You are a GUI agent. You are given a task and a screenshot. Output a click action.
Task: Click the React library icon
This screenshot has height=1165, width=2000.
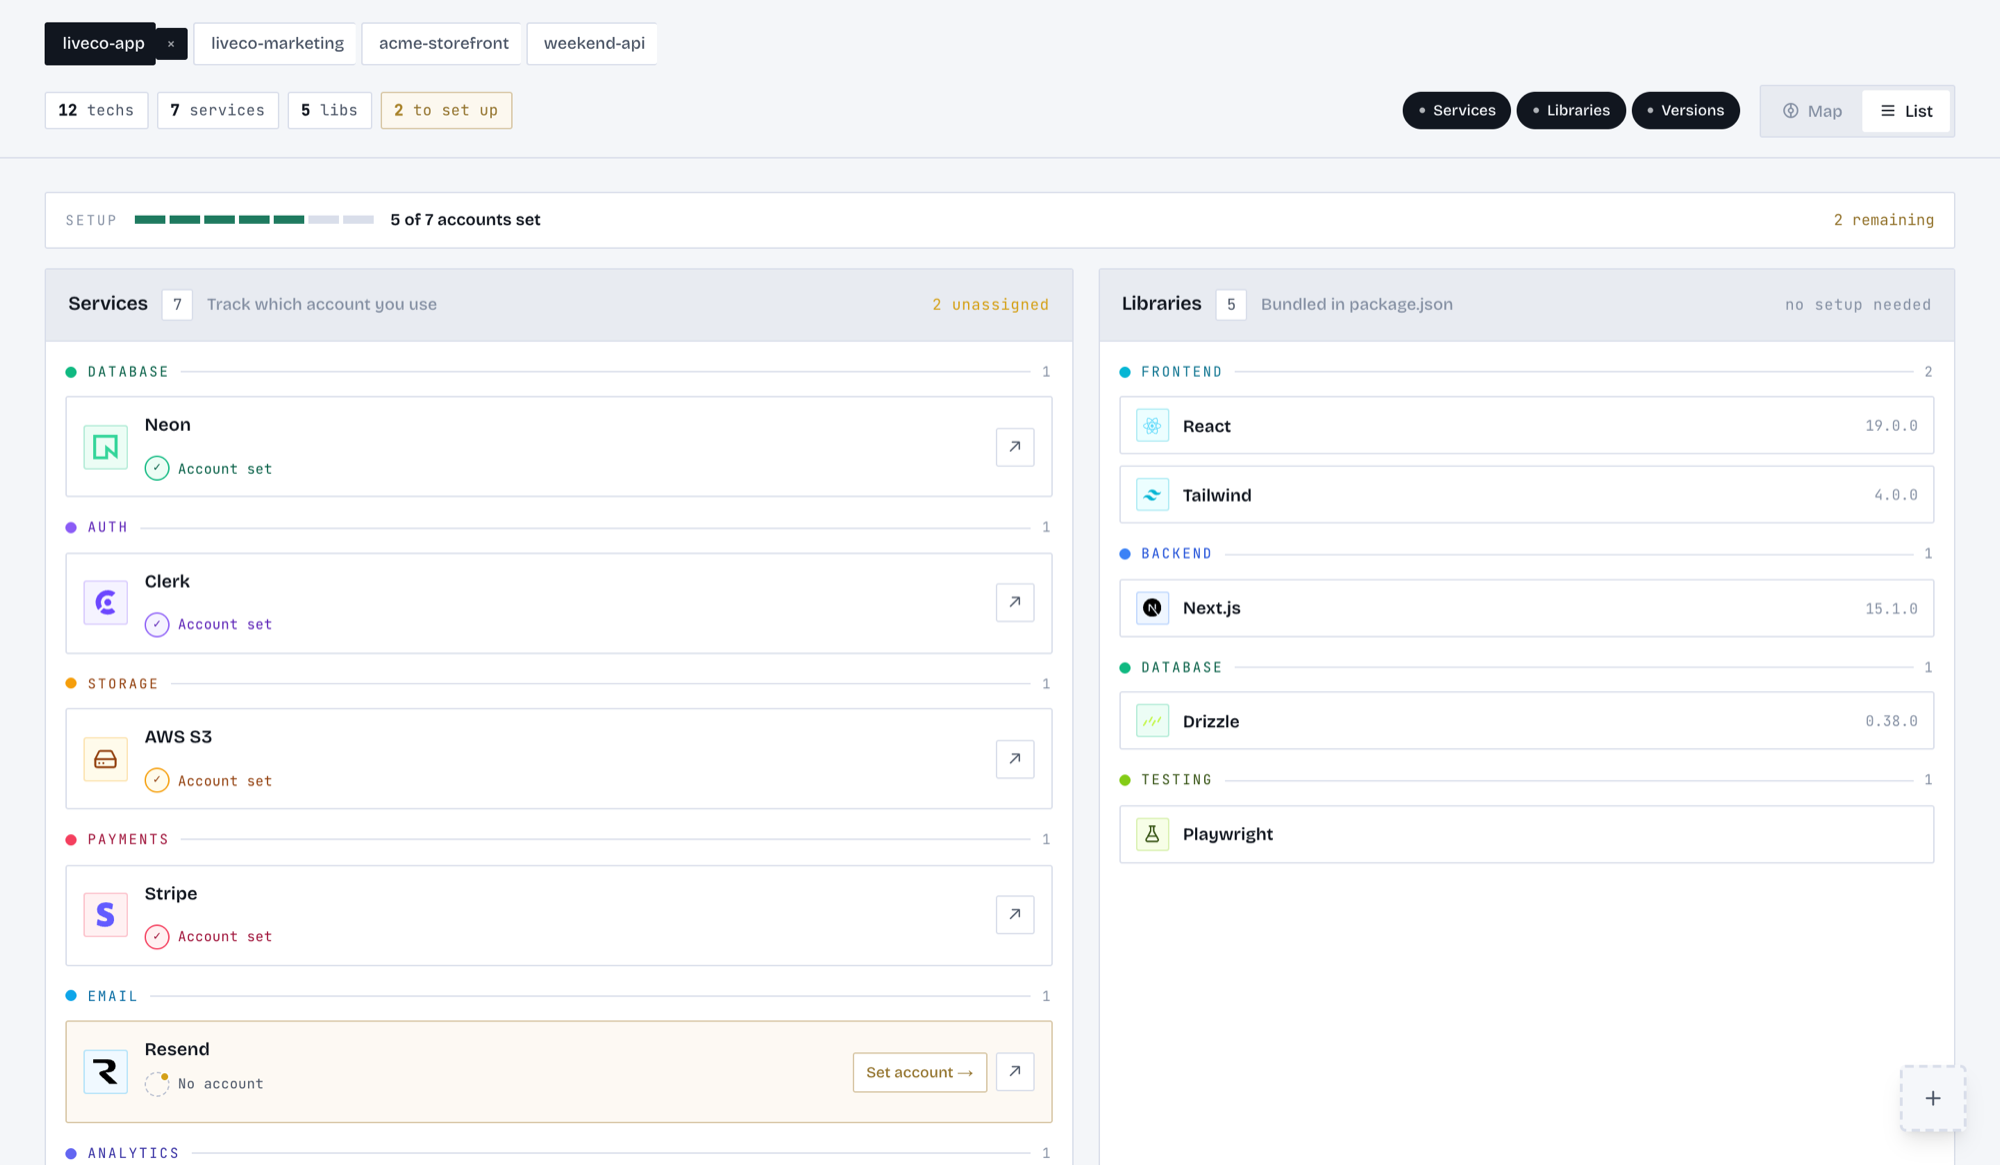click(1152, 426)
